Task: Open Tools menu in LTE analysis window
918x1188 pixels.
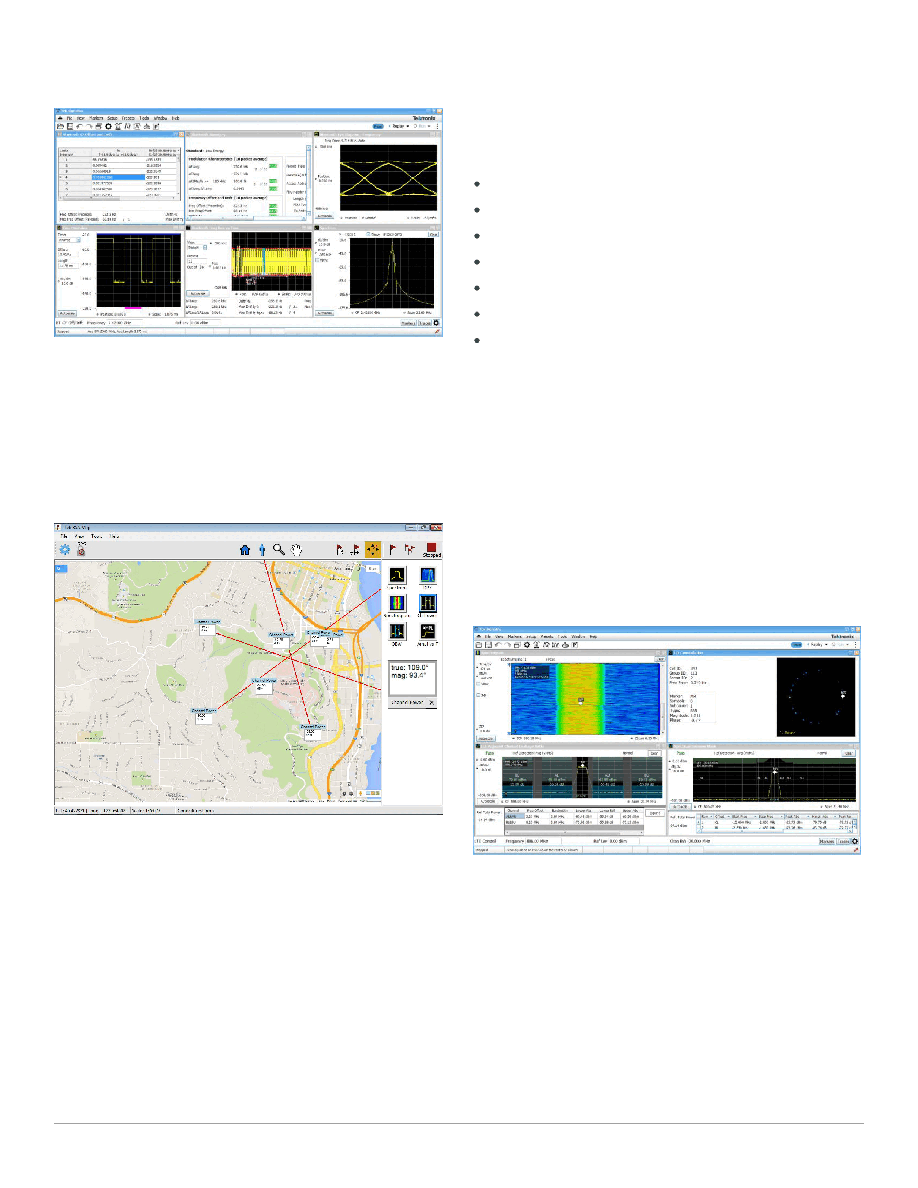Action: 562,636
